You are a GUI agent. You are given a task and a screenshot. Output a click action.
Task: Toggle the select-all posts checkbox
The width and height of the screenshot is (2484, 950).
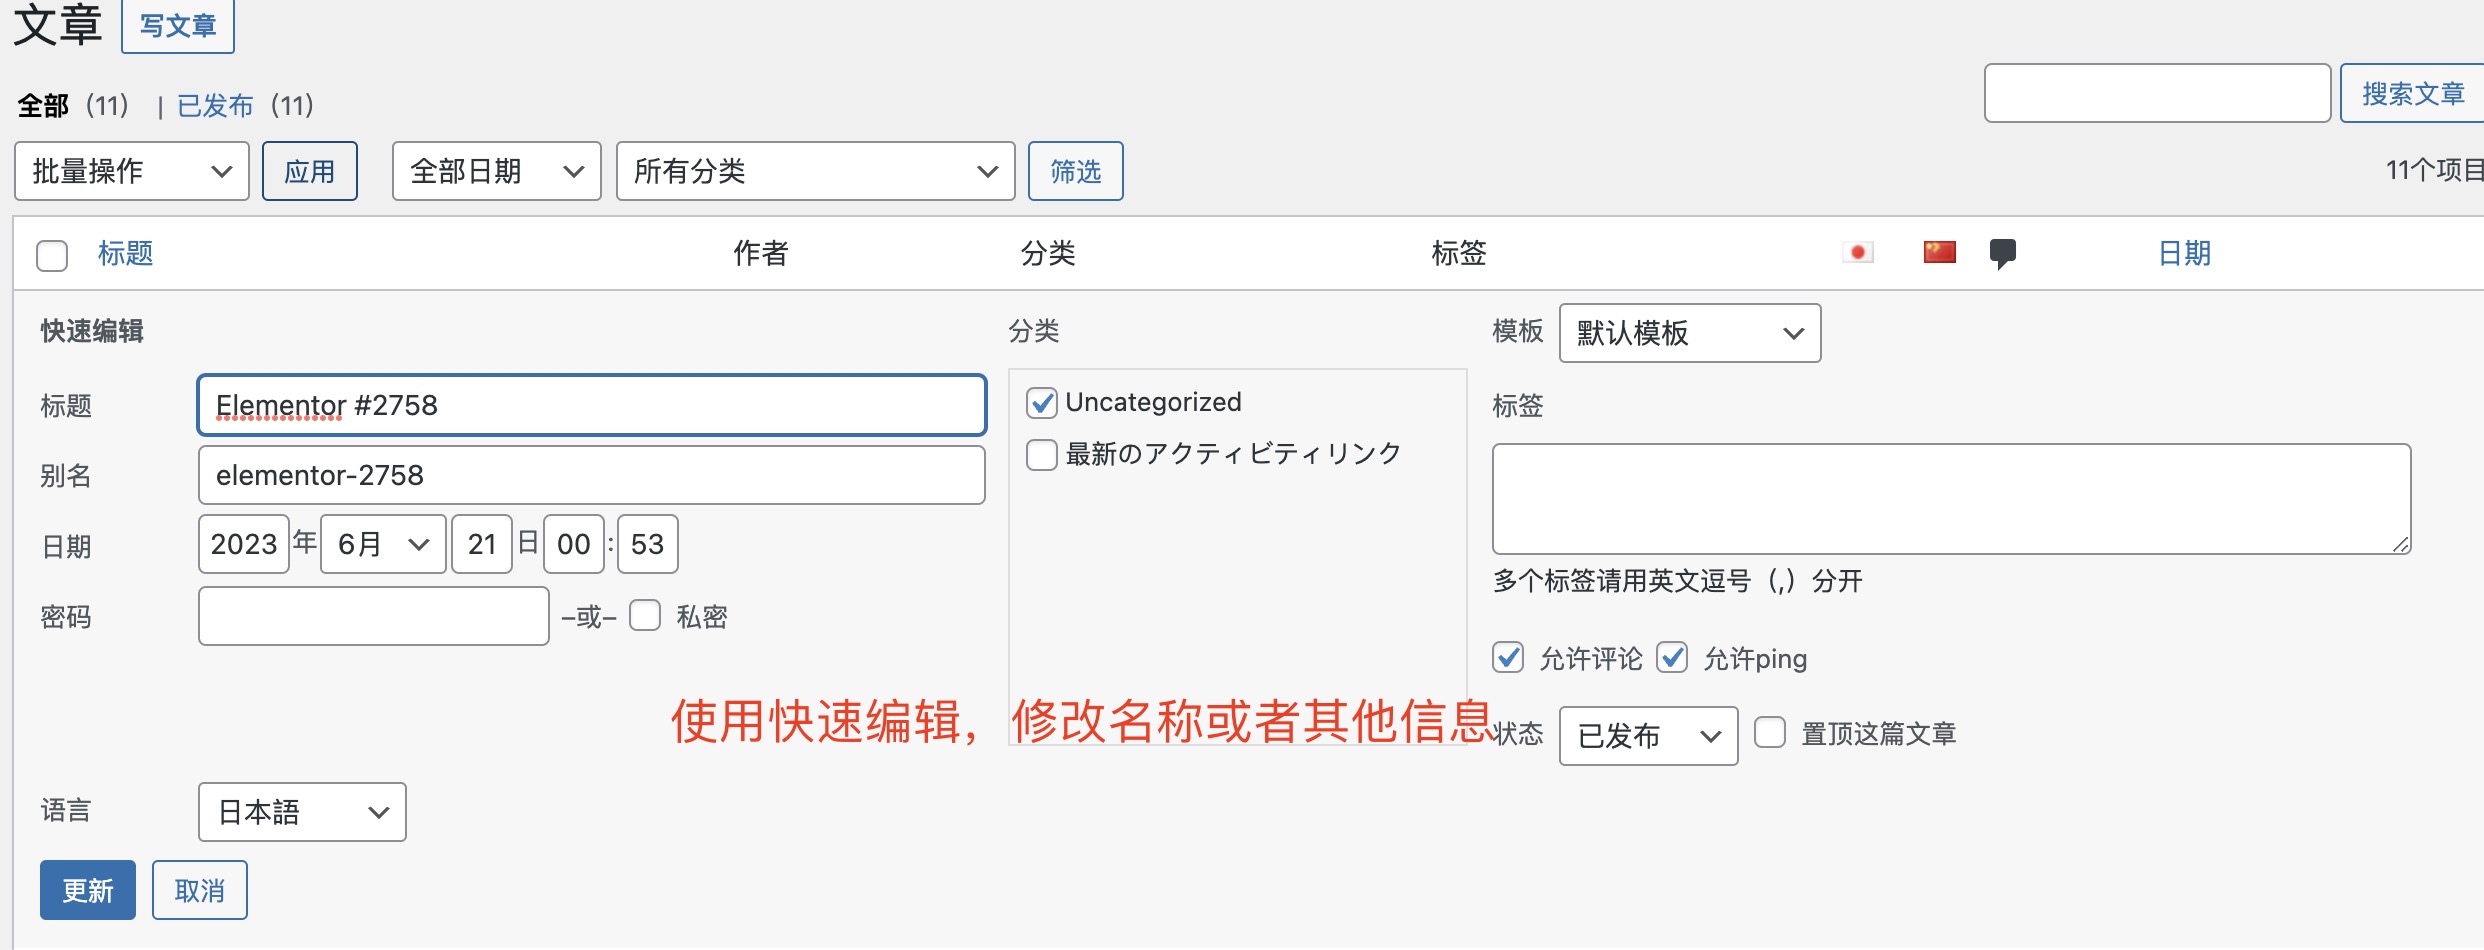click(x=52, y=255)
